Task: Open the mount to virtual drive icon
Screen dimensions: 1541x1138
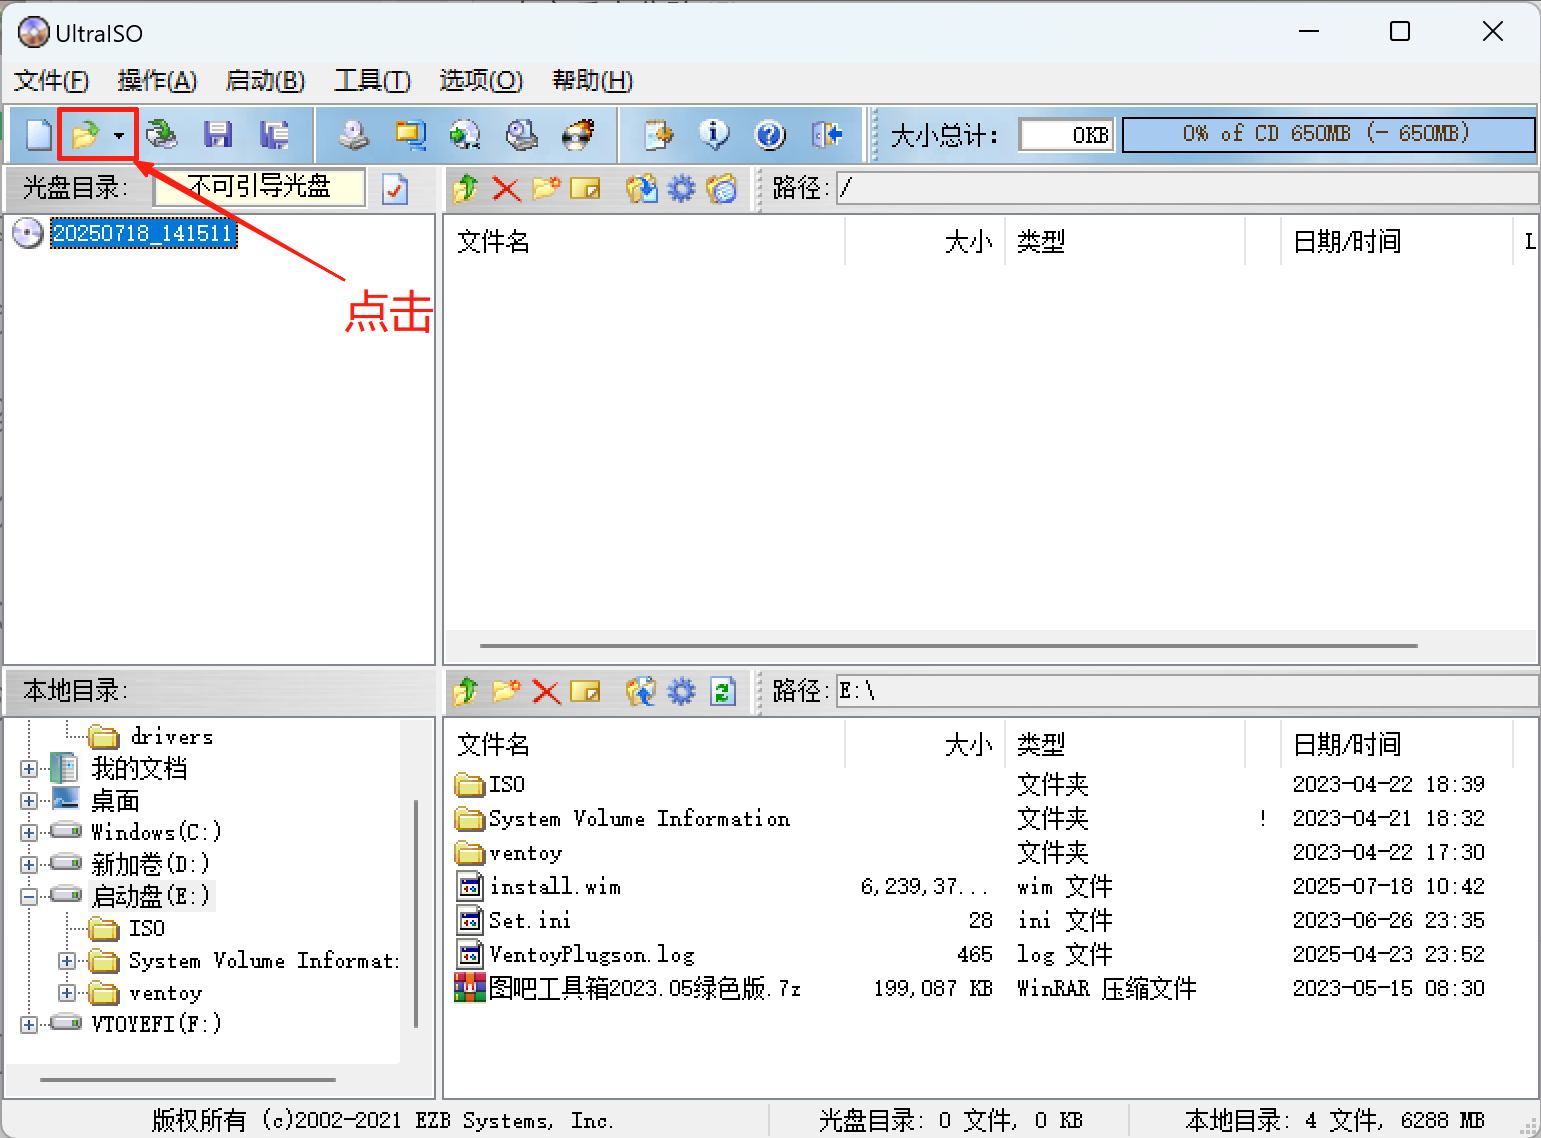Action: [521, 134]
